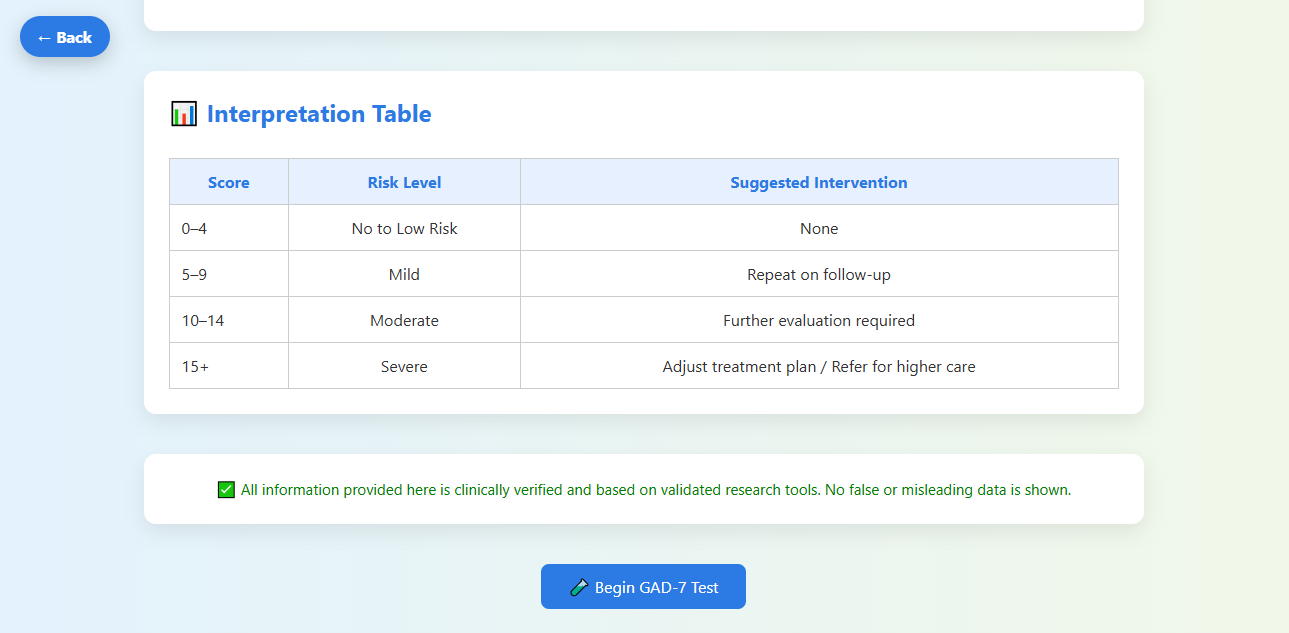
Task: Click the Repeat on follow-up cell
Action: click(x=818, y=274)
